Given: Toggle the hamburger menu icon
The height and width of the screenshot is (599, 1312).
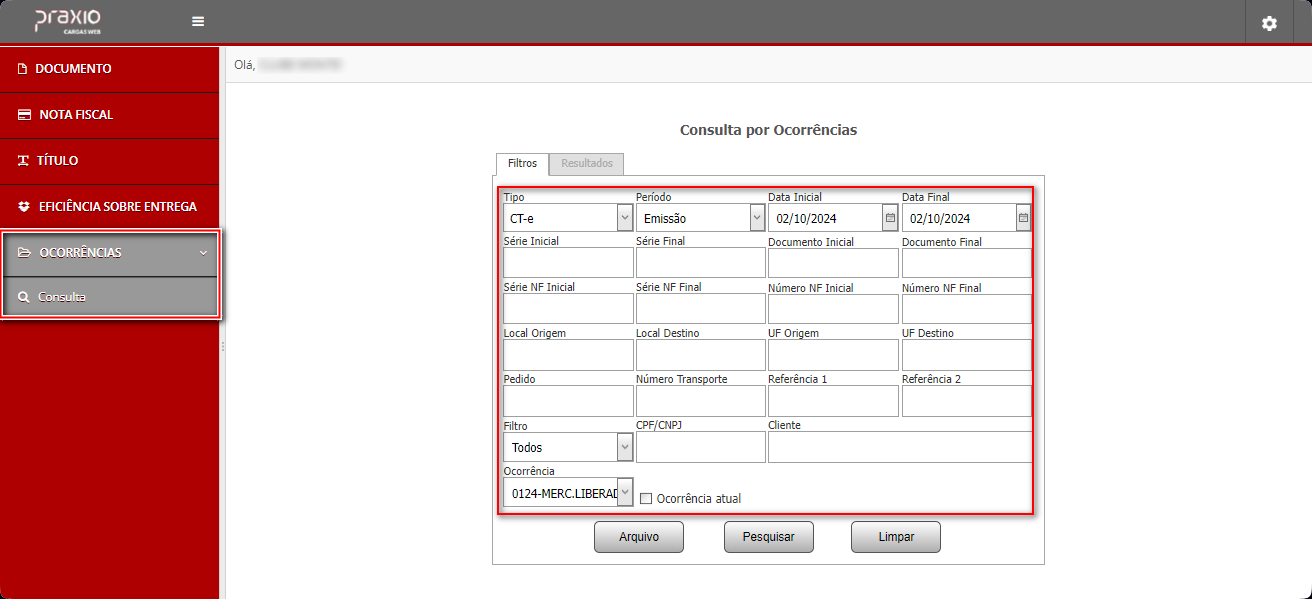Looking at the screenshot, I should pyautogui.click(x=198, y=22).
